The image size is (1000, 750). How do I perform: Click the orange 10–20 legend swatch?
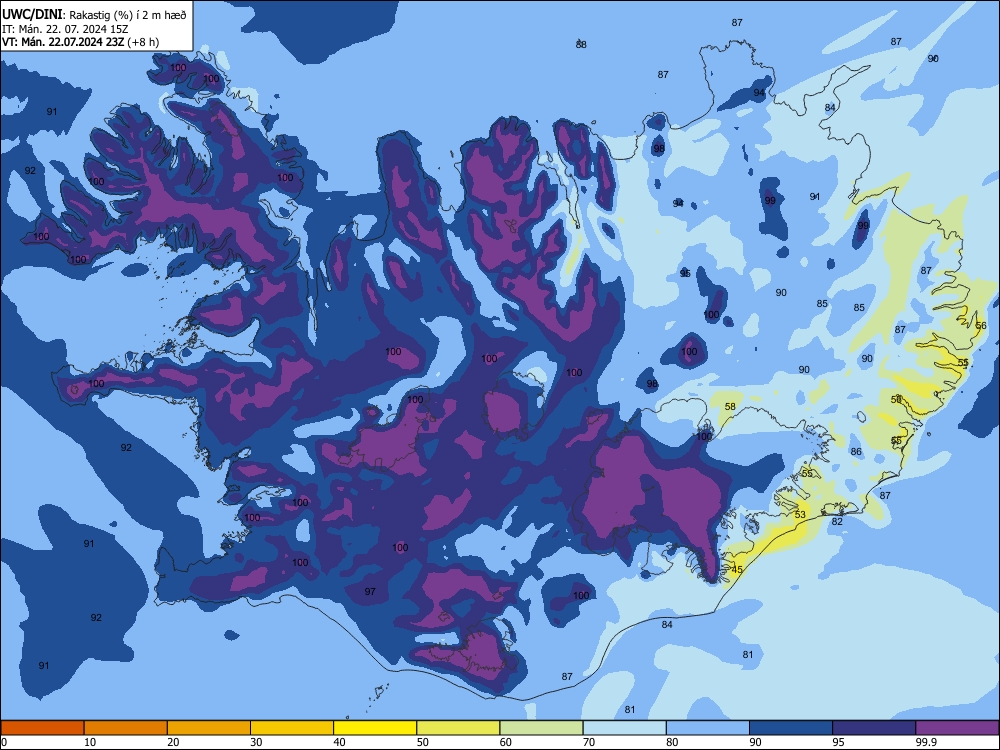[x=126, y=728]
